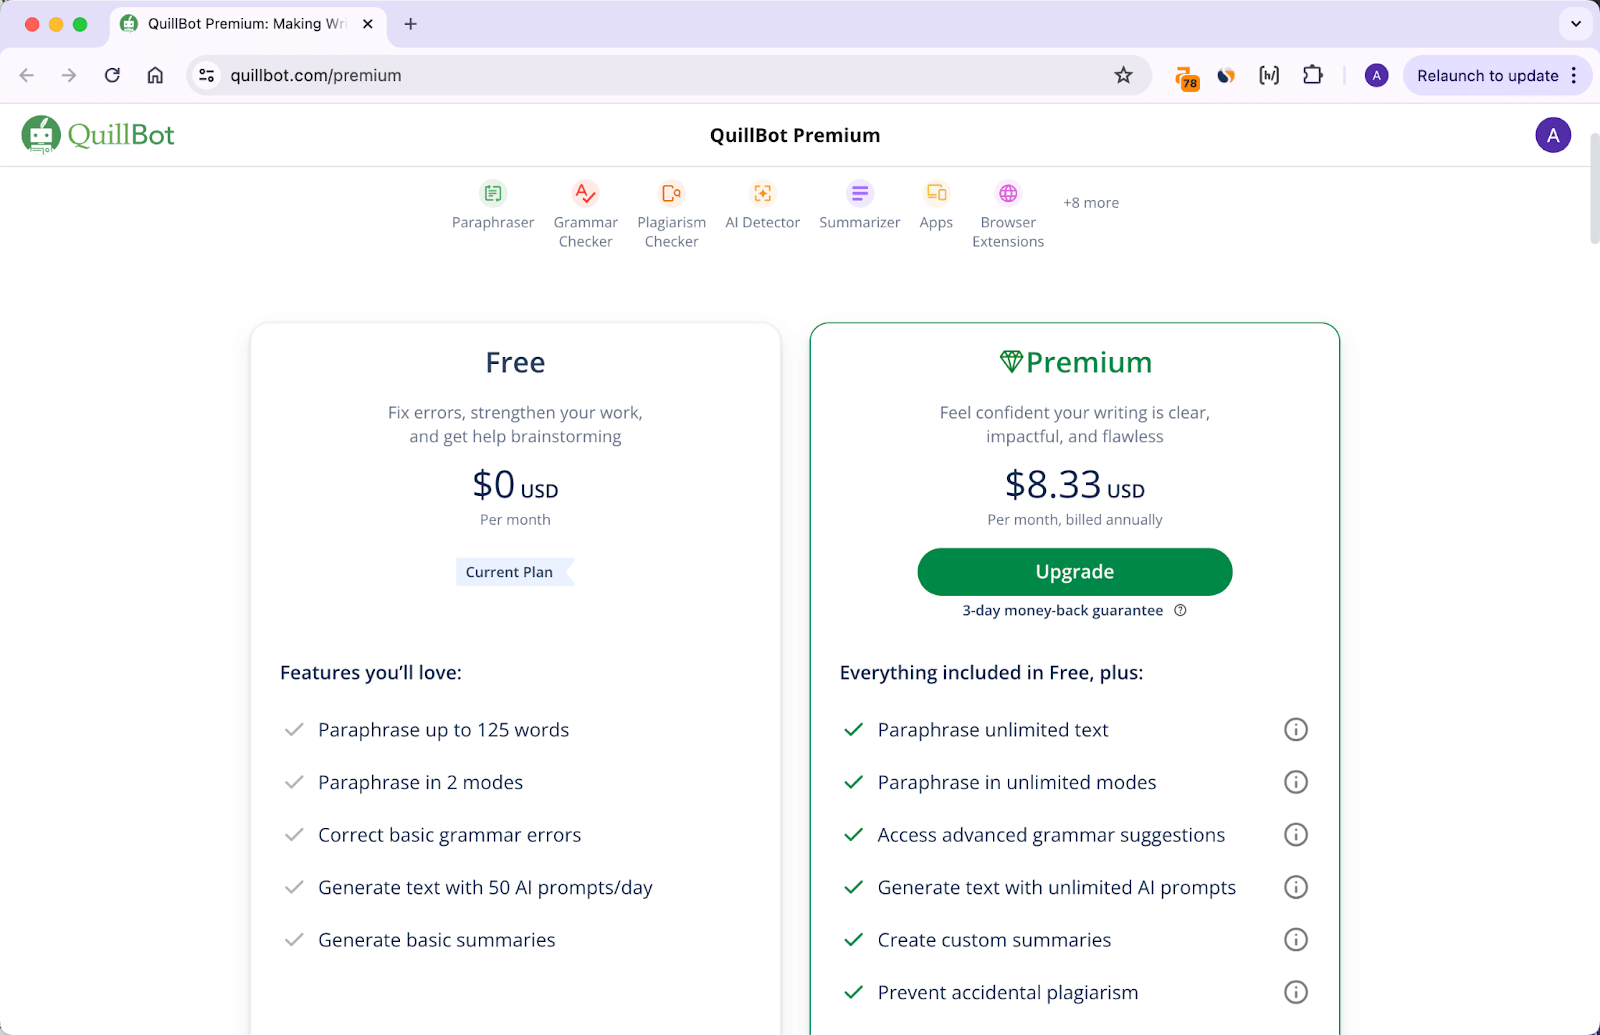1600x1035 pixels.
Task: Click 'Paraphrase in 2 modes' feature
Action: coord(420,782)
